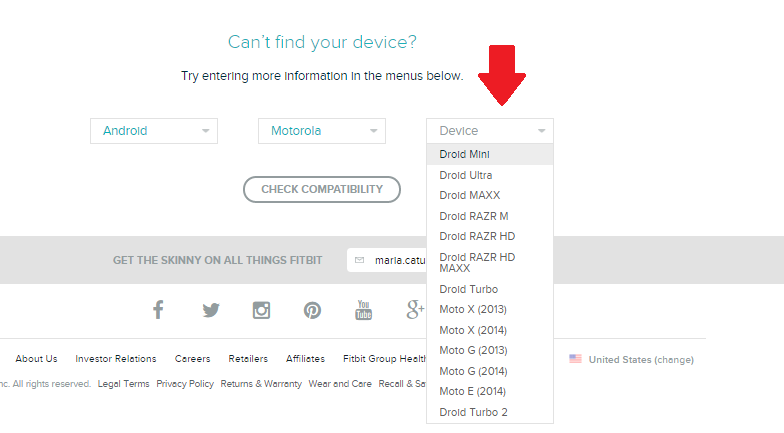Pick Moto E (2014) device option
The height and width of the screenshot is (433, 784).
(x=490, y=392)
